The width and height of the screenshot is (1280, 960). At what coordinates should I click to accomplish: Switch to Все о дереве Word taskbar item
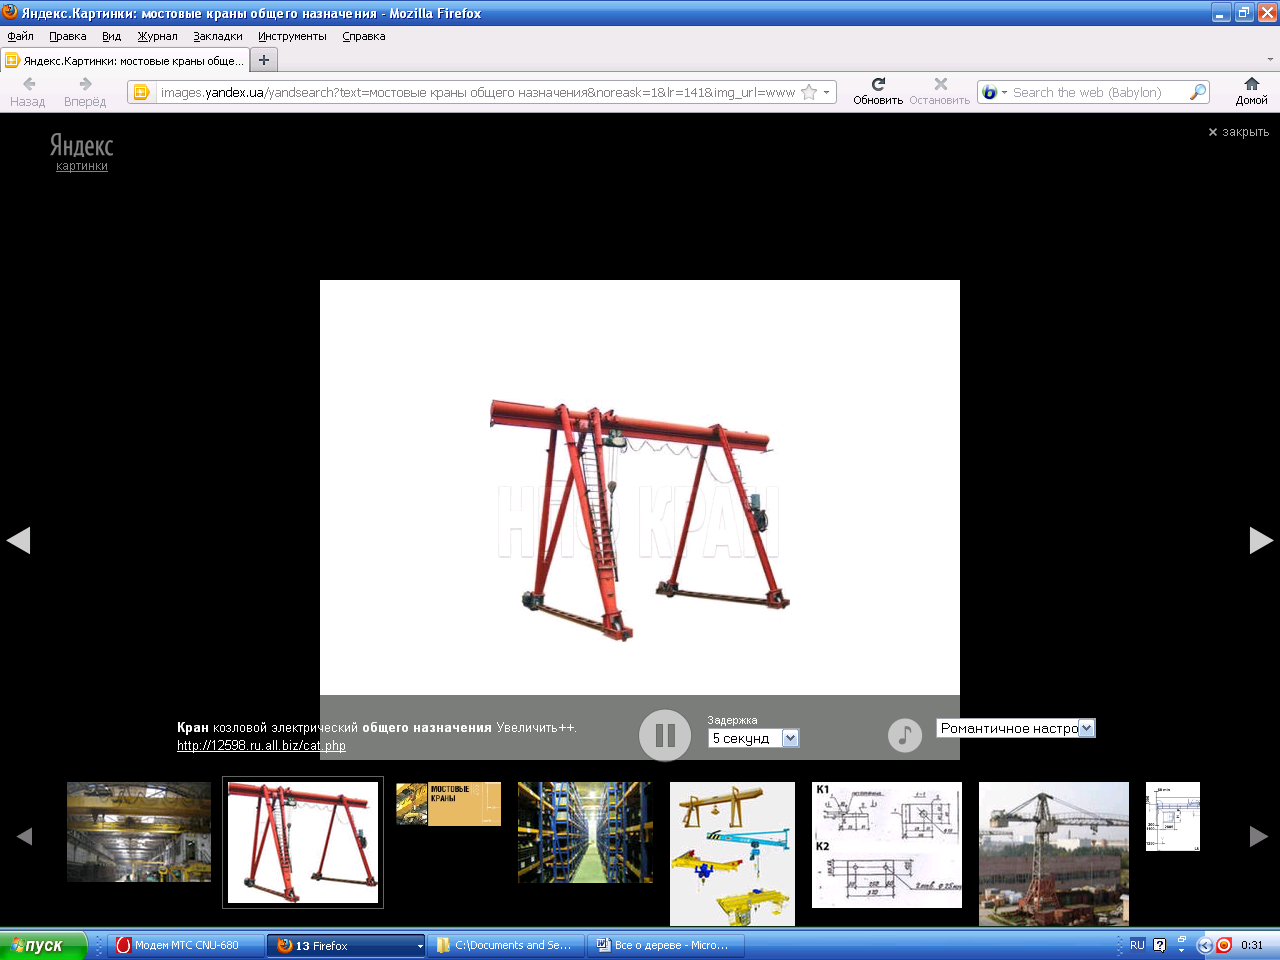click(665, 945)
